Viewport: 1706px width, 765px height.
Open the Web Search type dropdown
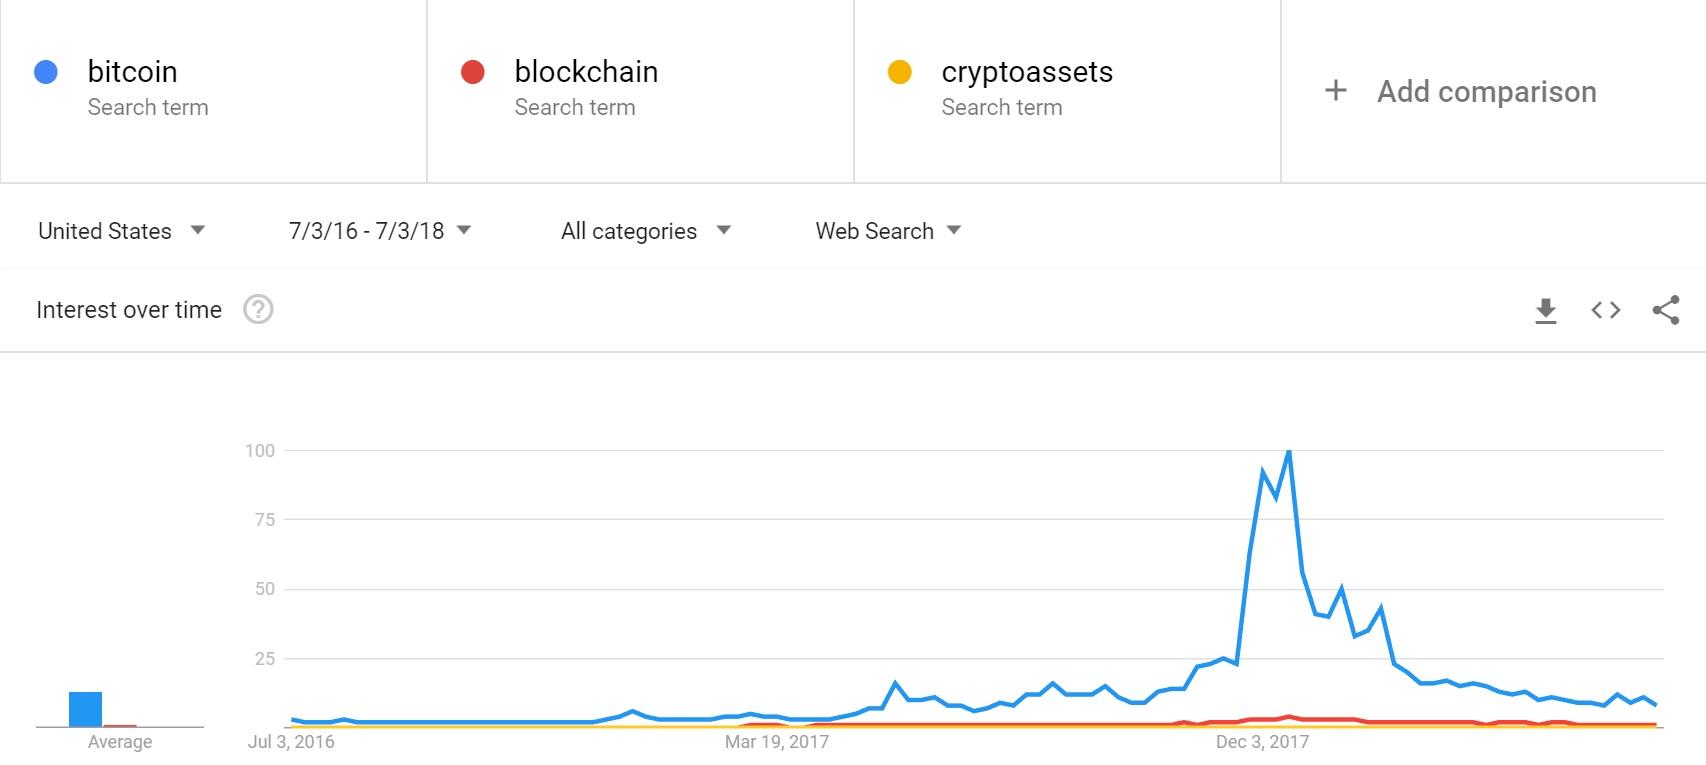click(x=888, y=231)
